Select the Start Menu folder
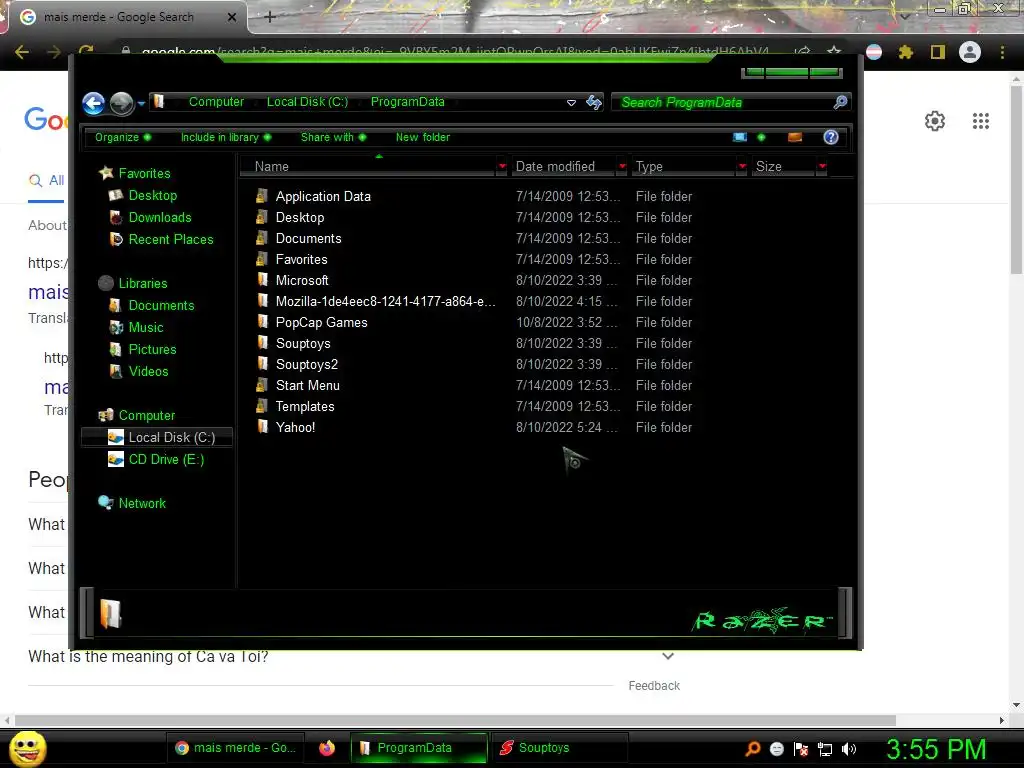 point(307,385)
